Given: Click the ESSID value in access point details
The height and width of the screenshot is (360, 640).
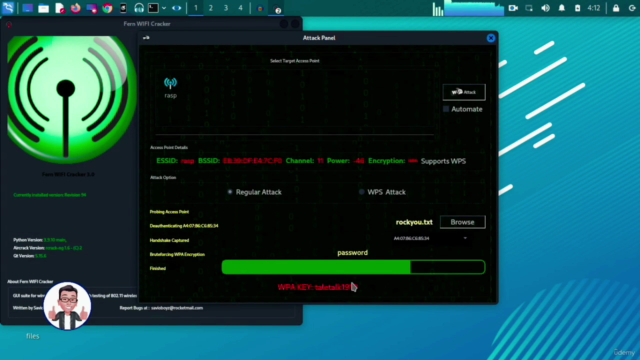Looking at the screenshot, I should (x=187, y=161).
